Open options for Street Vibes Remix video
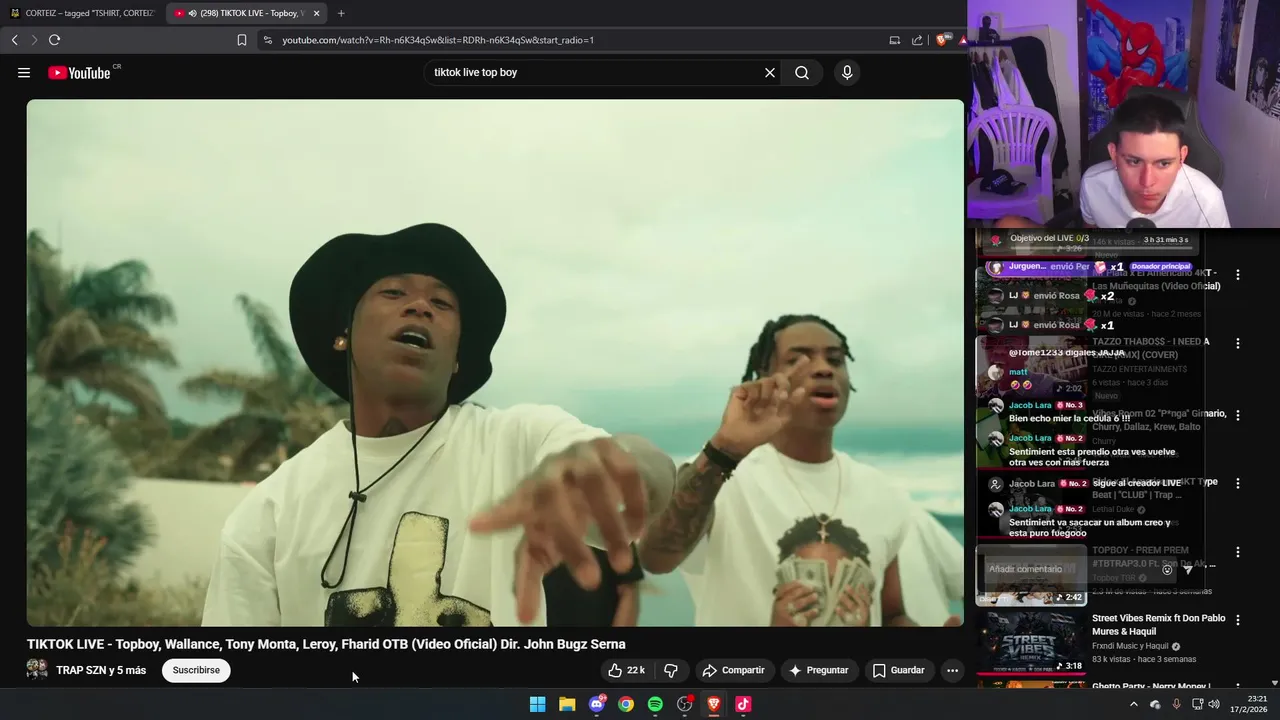The height and width of the screenshot is (720, 1280). tap(1238, 620)
